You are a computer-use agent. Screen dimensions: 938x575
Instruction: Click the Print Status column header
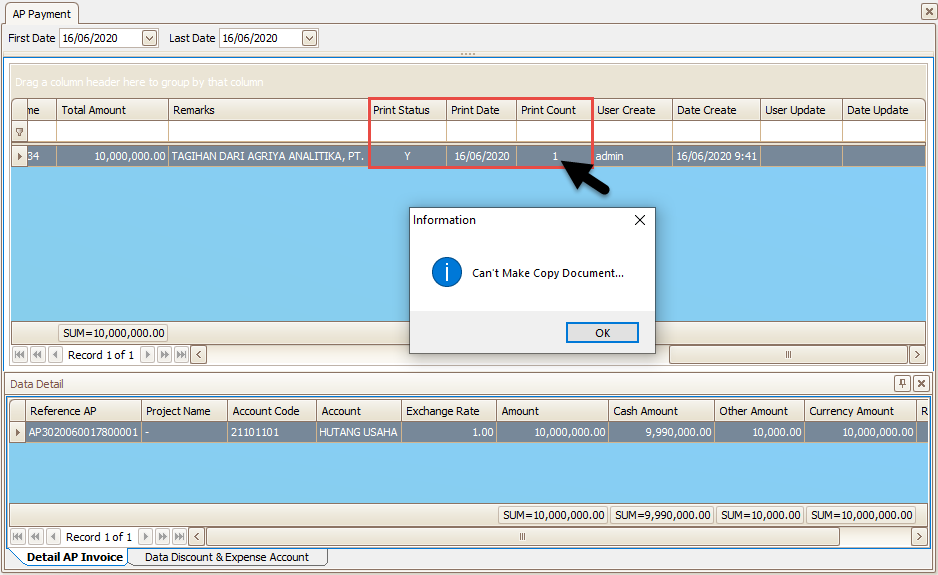click(x=407, y=110)
